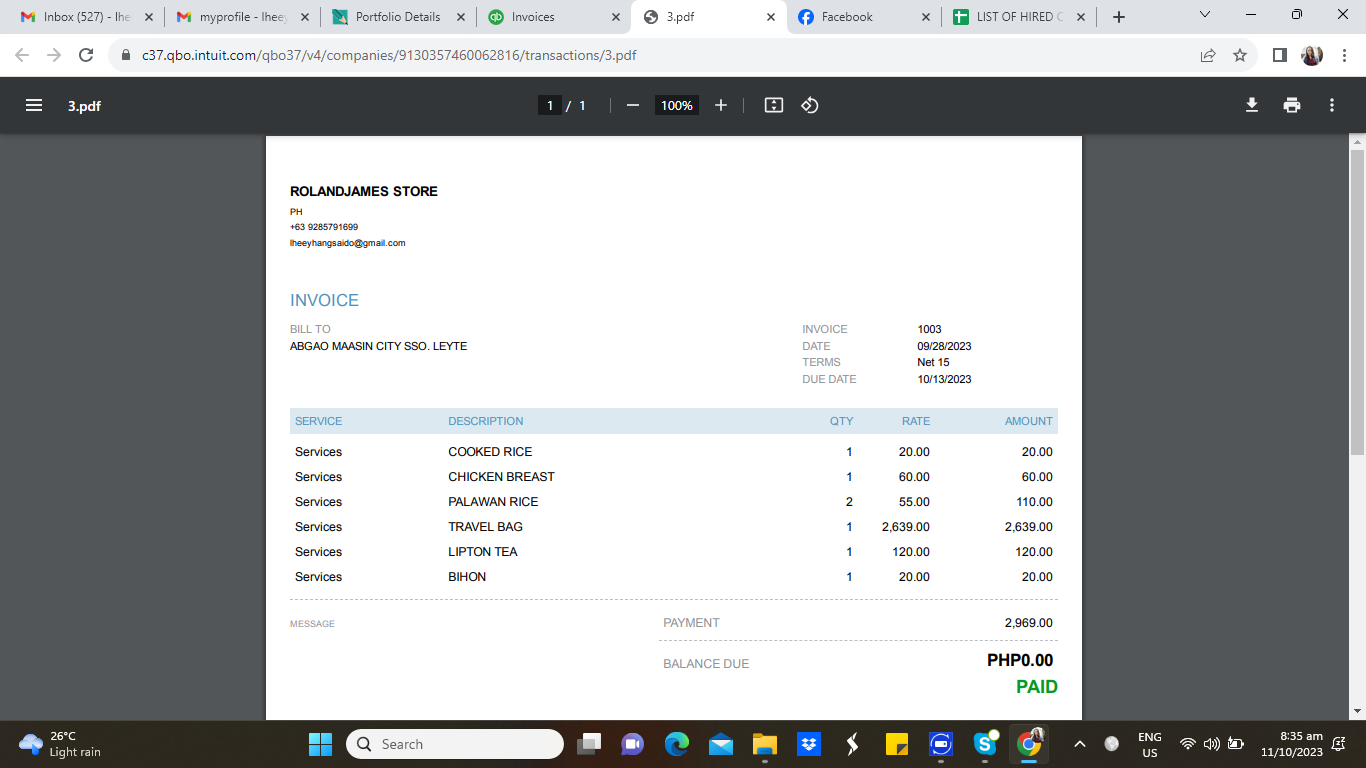1366x768 pixels.
Task: Show hidden system tray icons
Action: 1080,744
